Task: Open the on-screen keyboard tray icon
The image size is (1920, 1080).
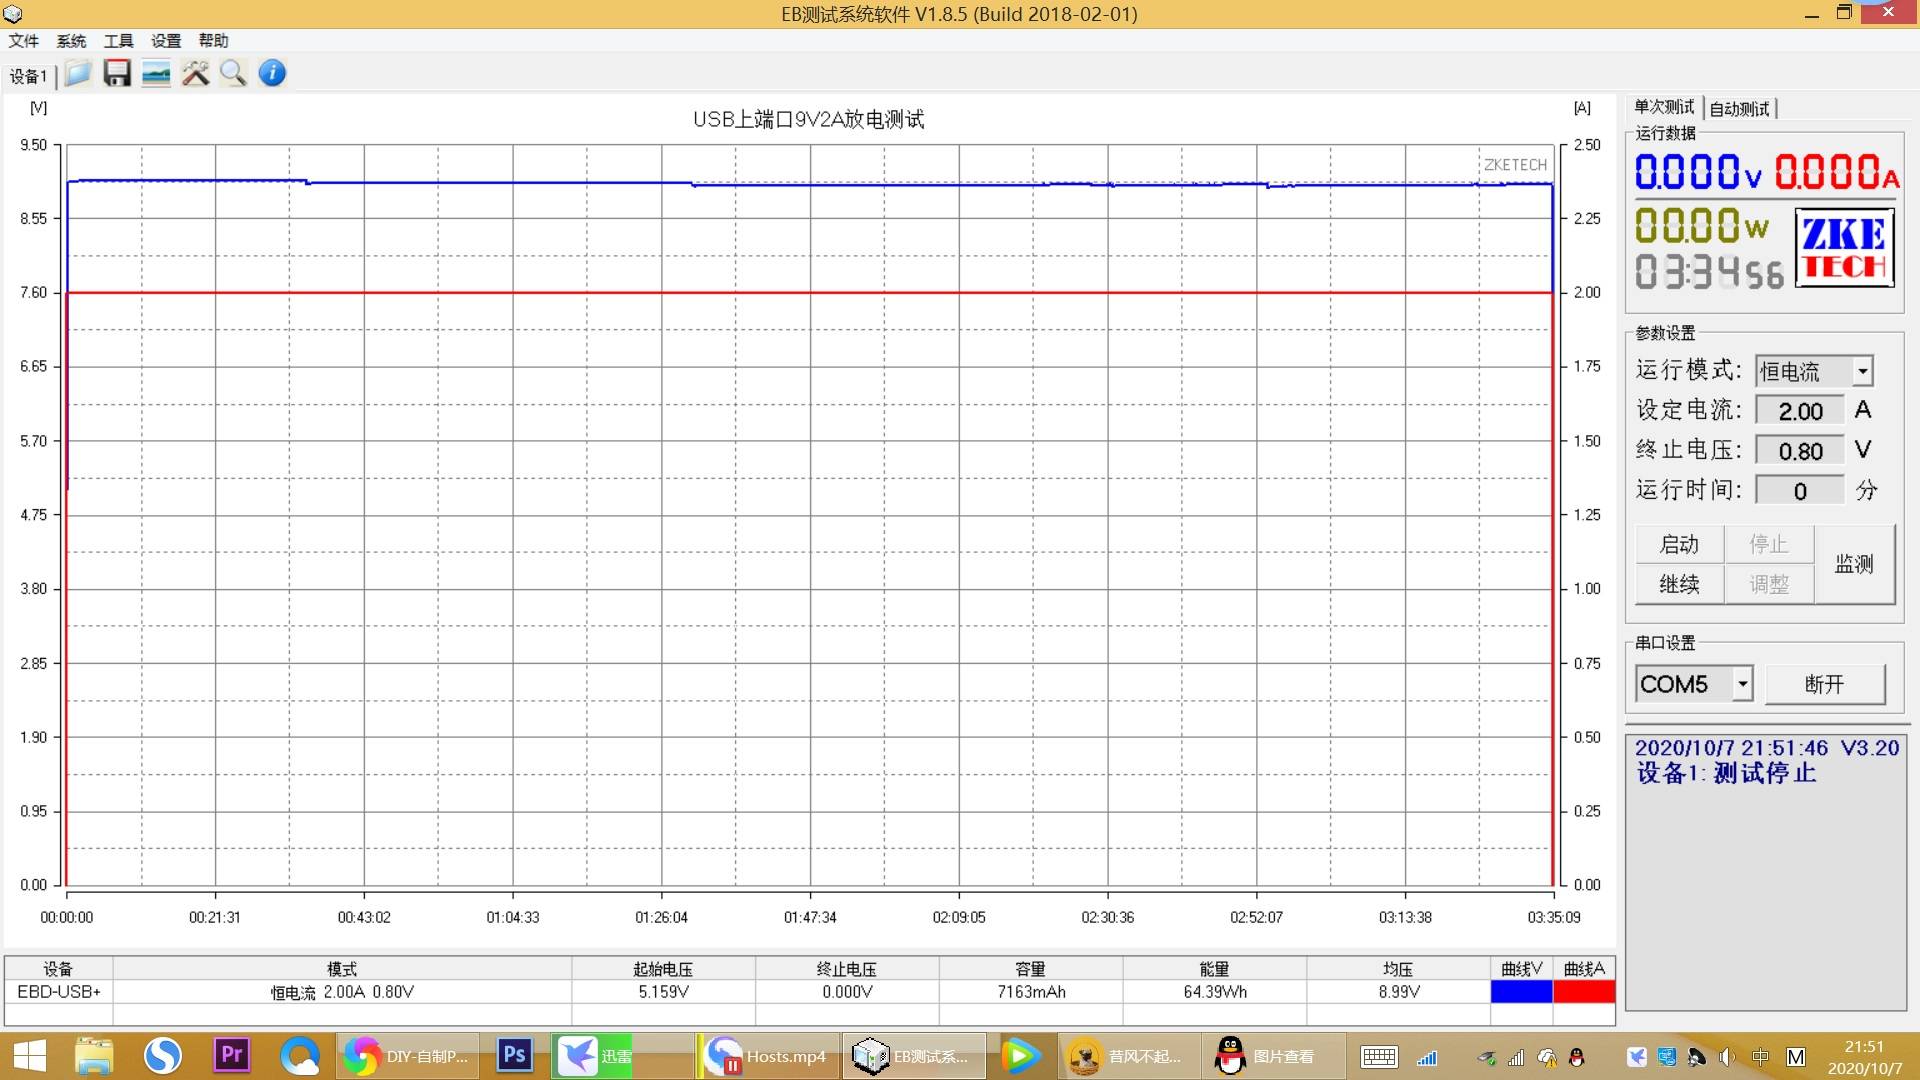Action: click(1379, 1057)
